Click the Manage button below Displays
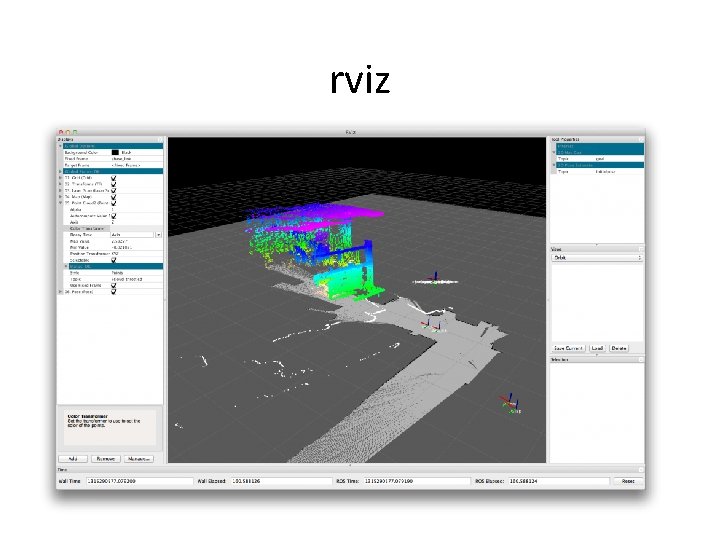 pyautogui.click(x=139, y=459)
